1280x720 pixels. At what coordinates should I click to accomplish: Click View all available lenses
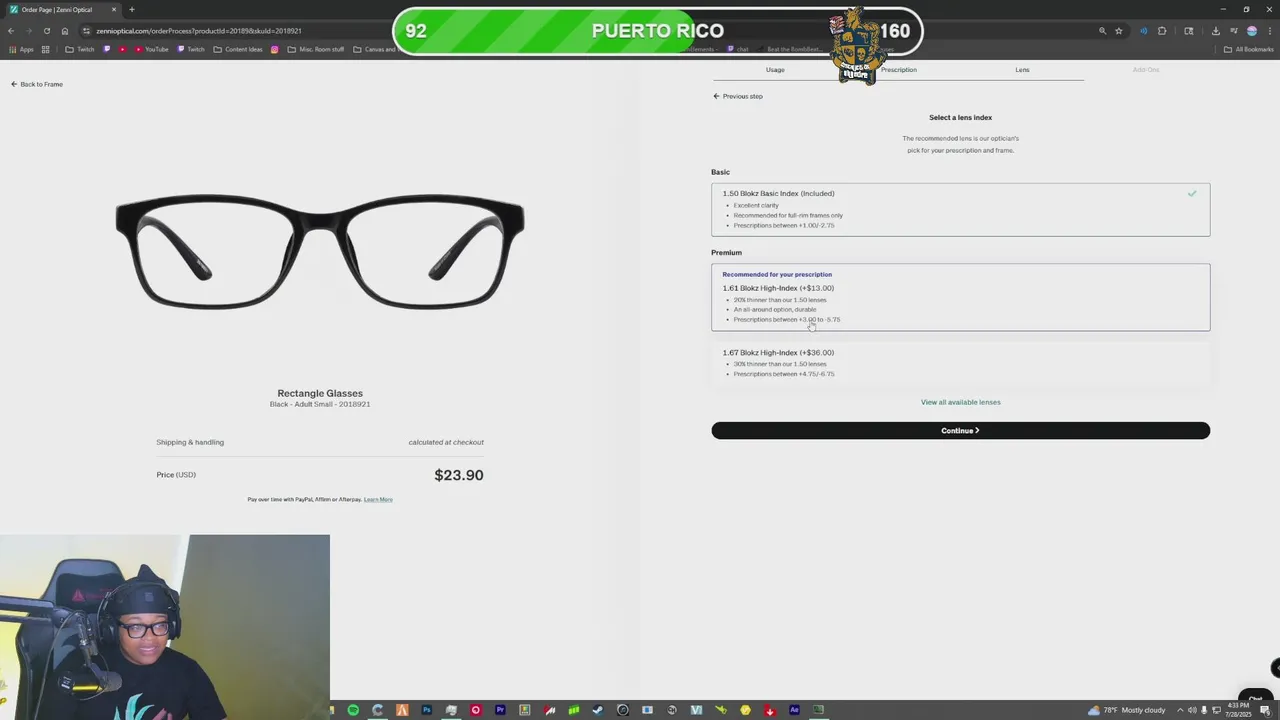tap(960, 402)
